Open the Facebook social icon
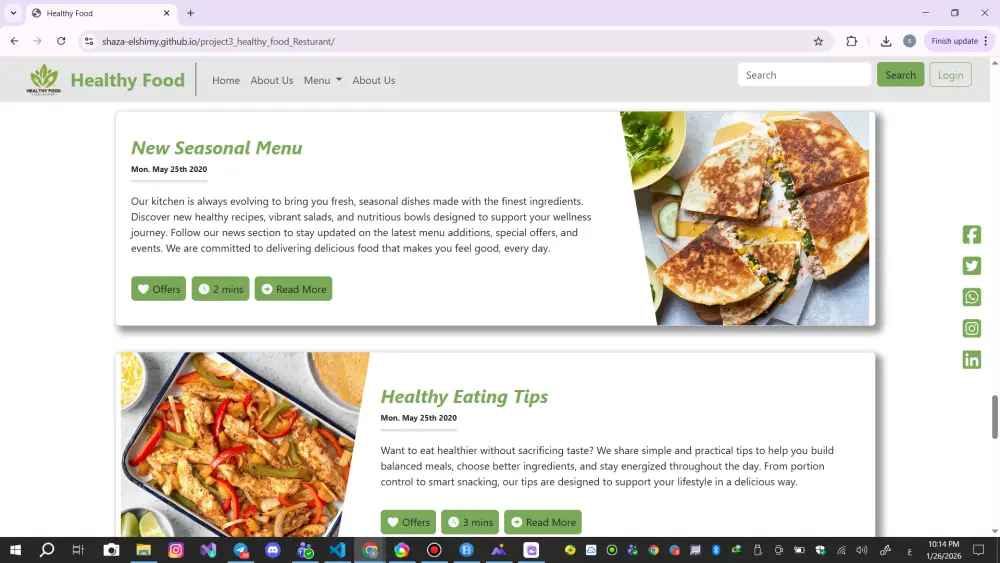 point(971,235)
